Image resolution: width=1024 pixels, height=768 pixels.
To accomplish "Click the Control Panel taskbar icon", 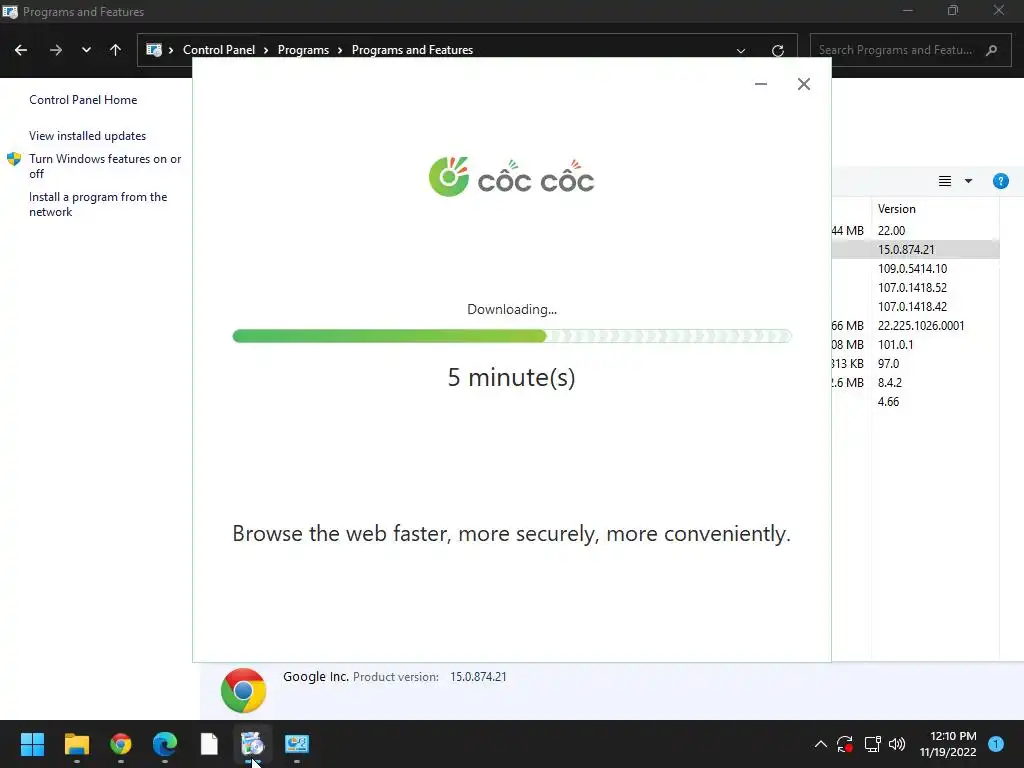I will [296, 744].
